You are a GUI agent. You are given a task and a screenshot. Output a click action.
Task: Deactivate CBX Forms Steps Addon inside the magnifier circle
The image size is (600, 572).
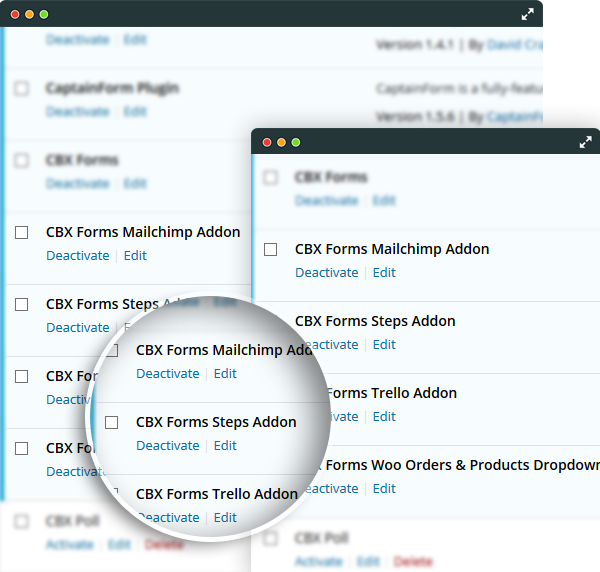(x=168, y=445)
